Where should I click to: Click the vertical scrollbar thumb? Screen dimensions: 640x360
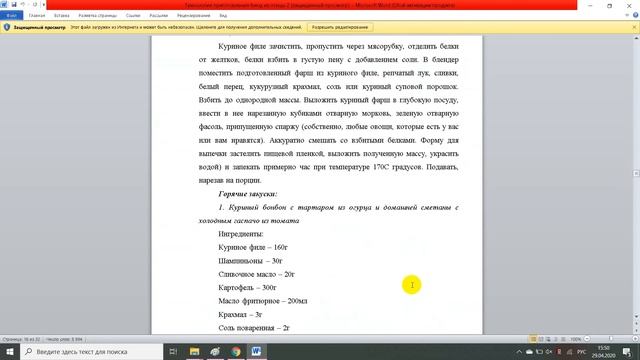[636, 173]
